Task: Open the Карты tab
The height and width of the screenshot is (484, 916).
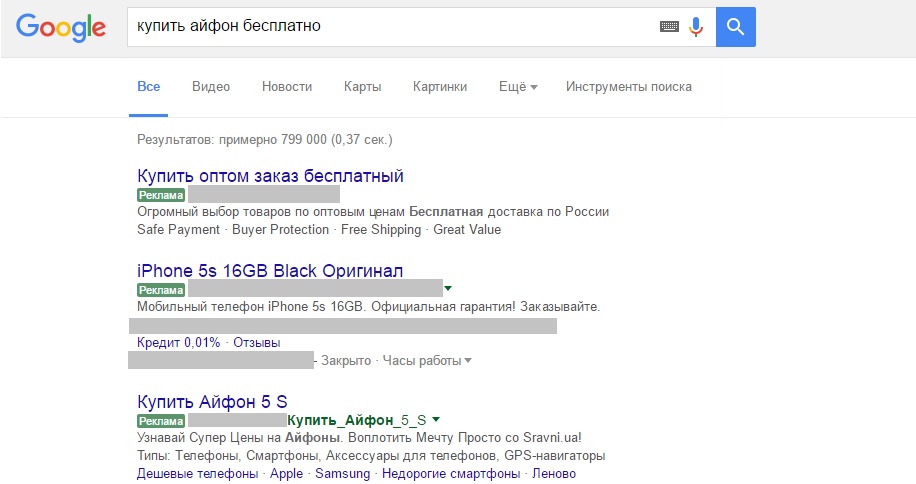Action: coord(362,86)
